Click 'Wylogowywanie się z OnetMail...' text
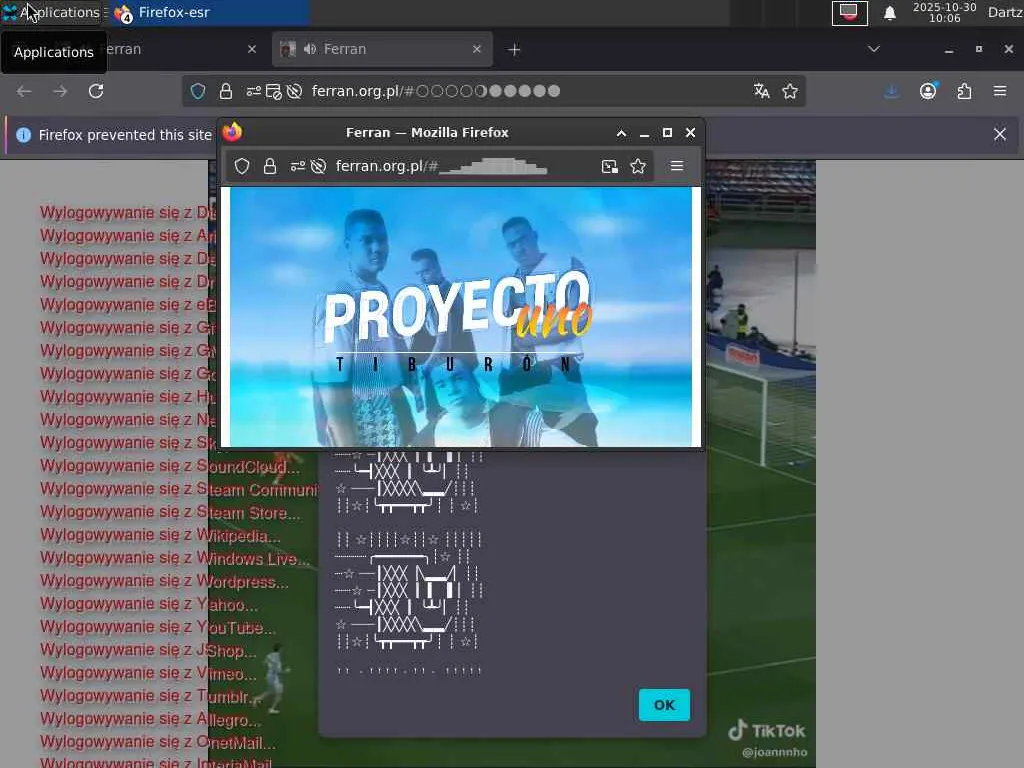Image resolution: width=1024 pixels, height=768 pixels. [x=157, y=742]
